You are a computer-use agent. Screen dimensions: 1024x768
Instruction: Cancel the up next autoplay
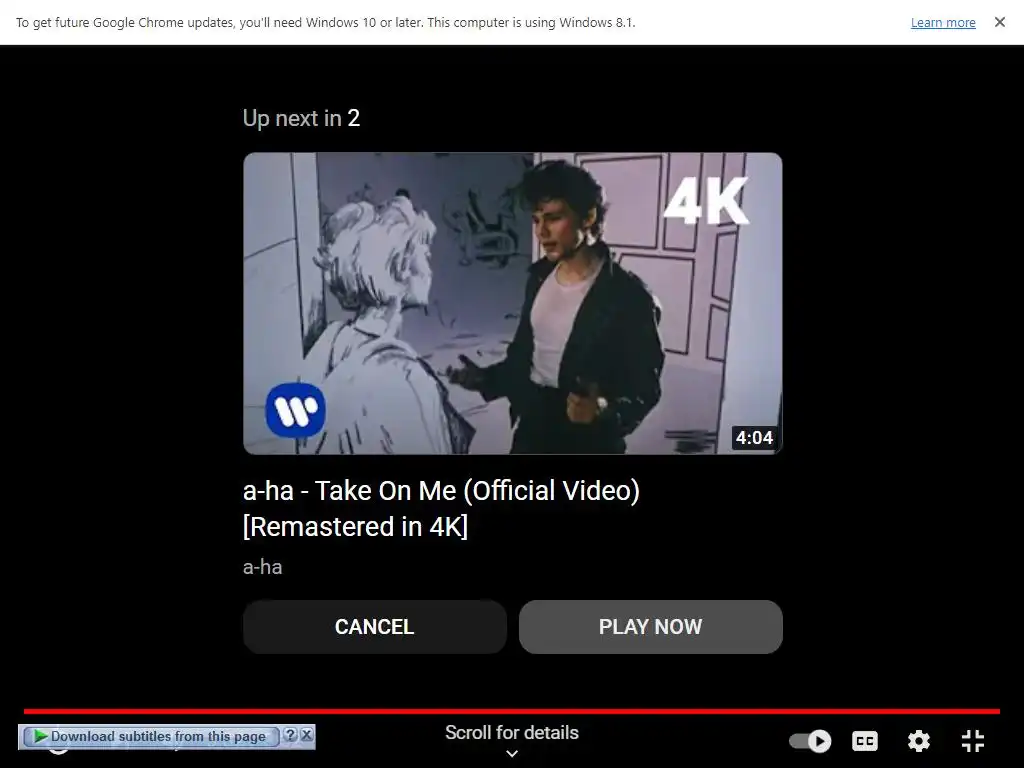point(375,627)
